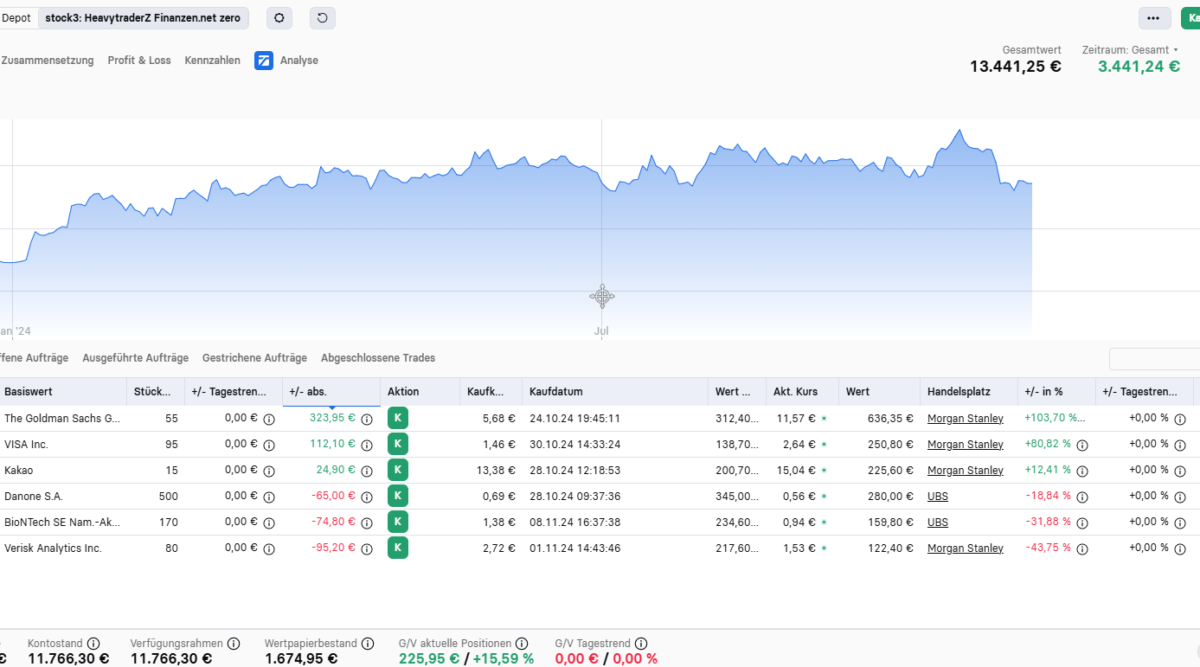Click purchase date 24.10.24 19:45:11
The height and width of the screenshot is (667, 1200).
click(x=575, y=418)
